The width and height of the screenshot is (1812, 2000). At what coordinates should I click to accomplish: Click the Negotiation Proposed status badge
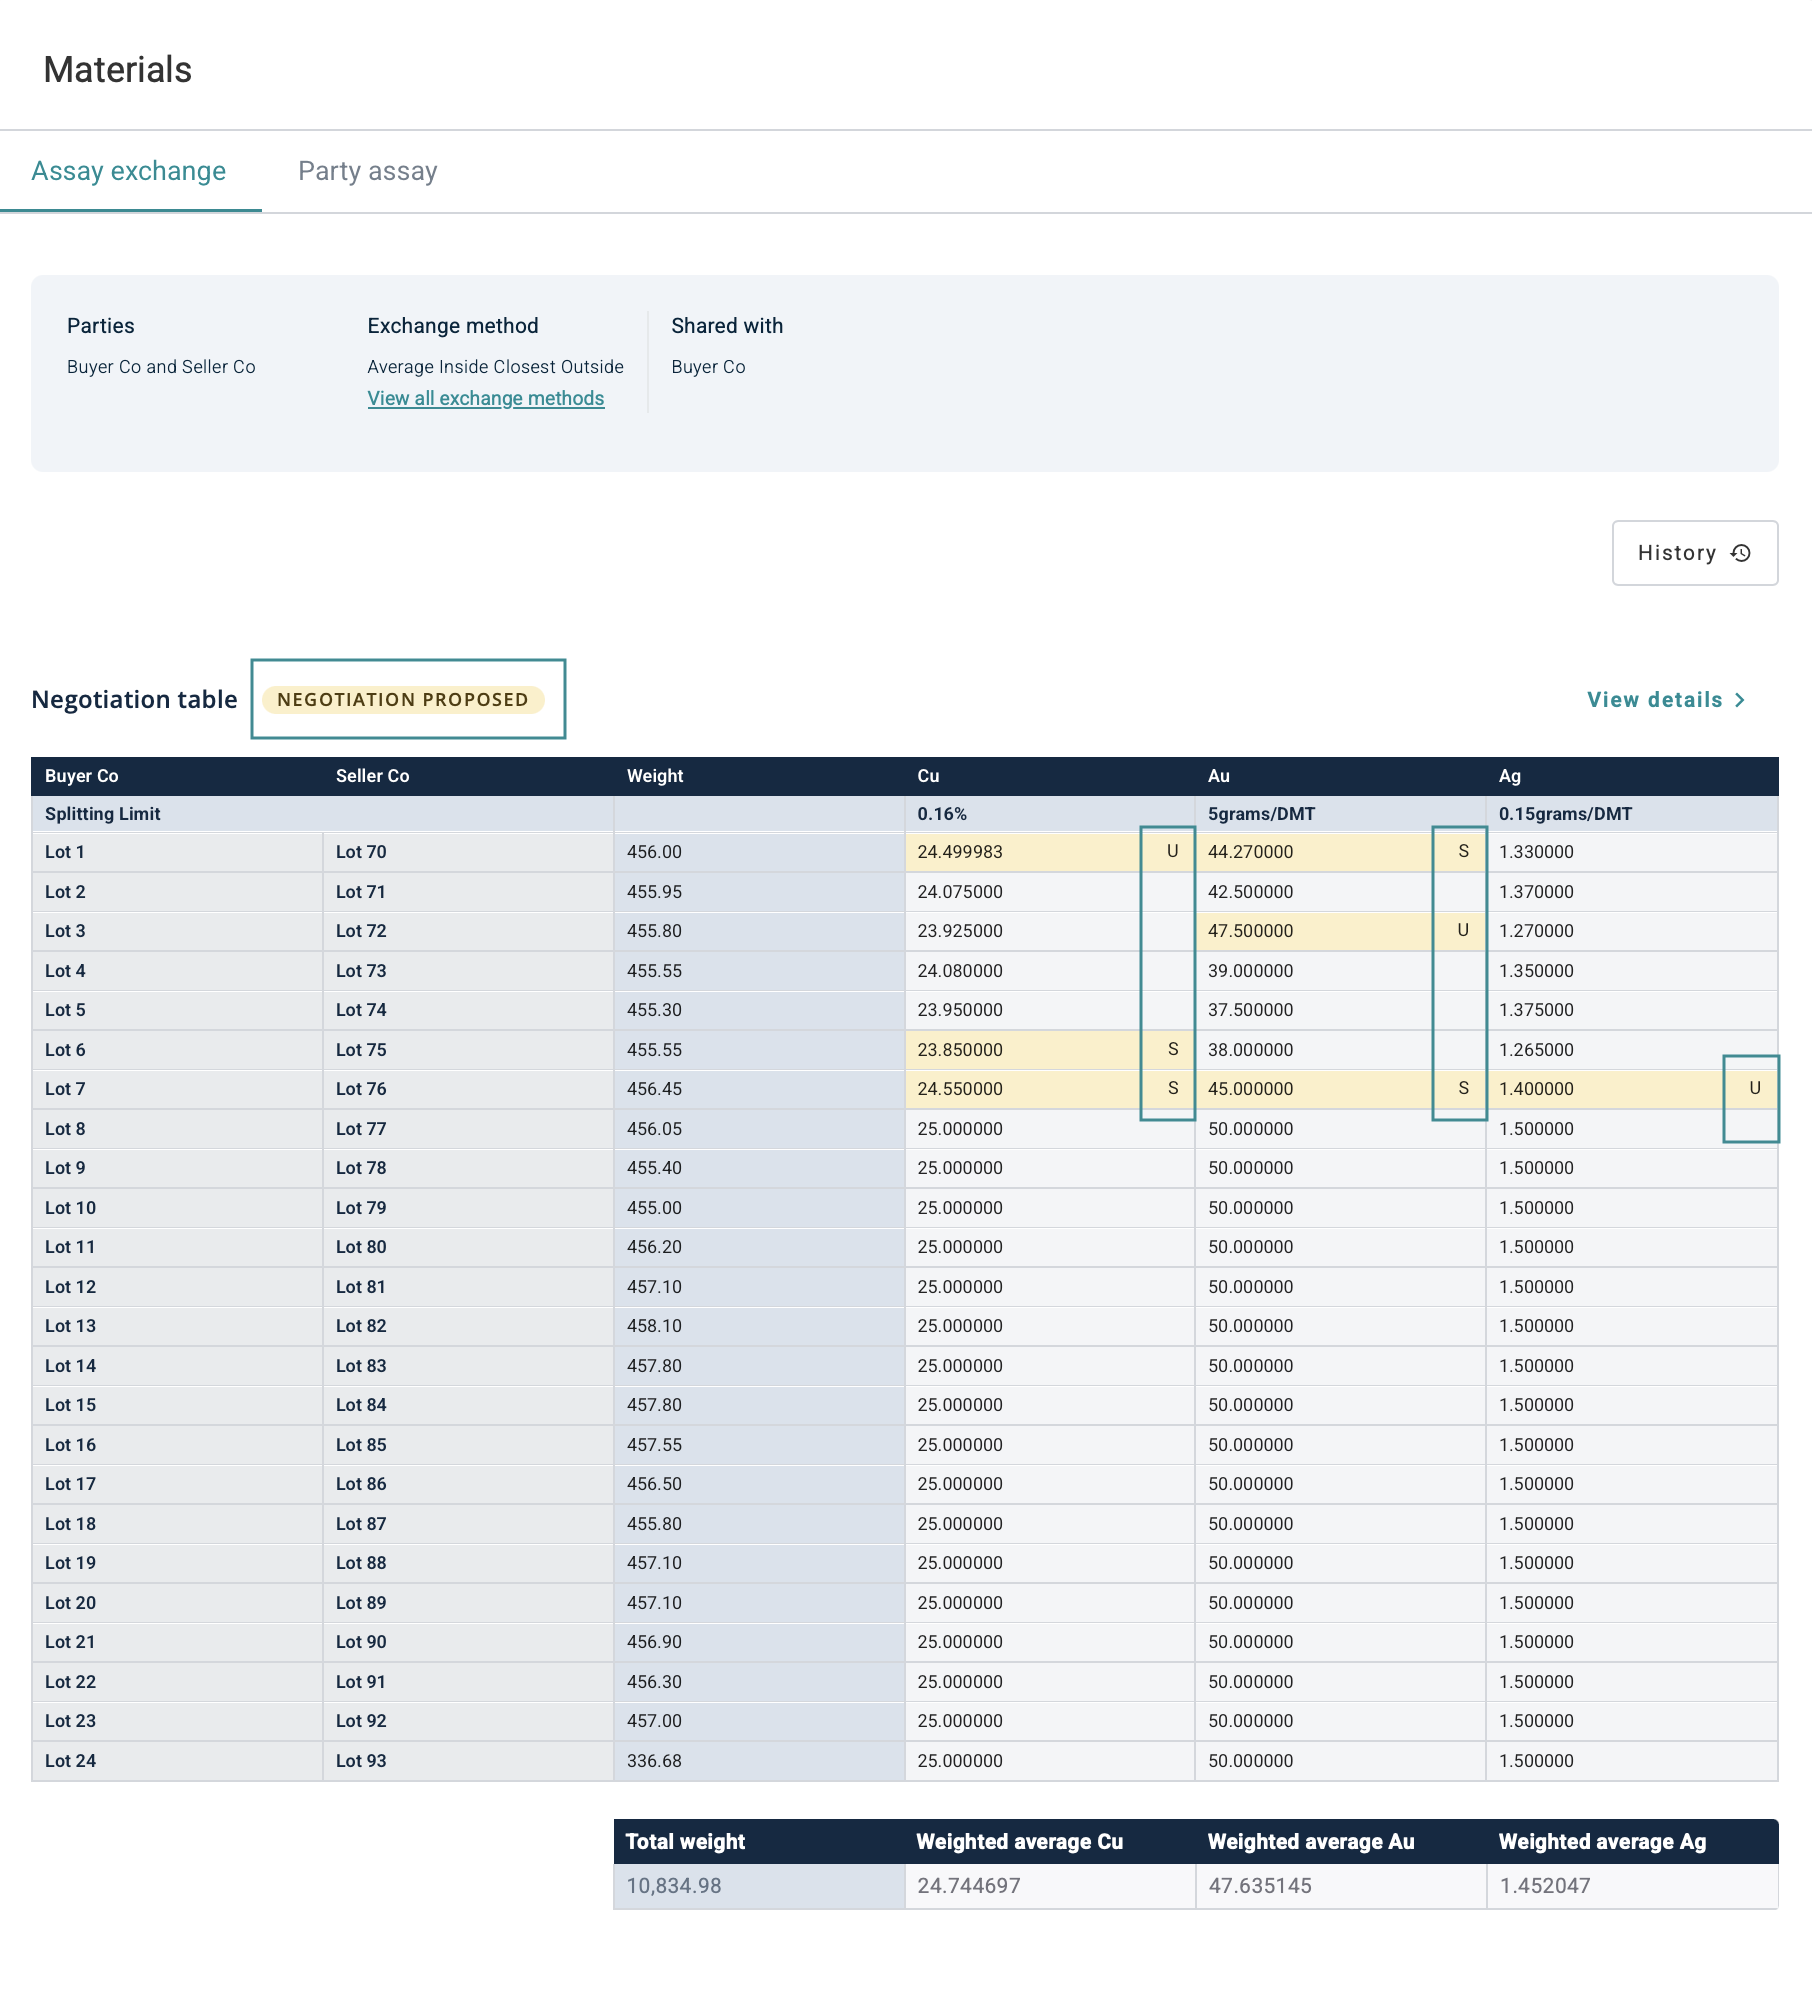pyautogui.click(x=403, y=700)
